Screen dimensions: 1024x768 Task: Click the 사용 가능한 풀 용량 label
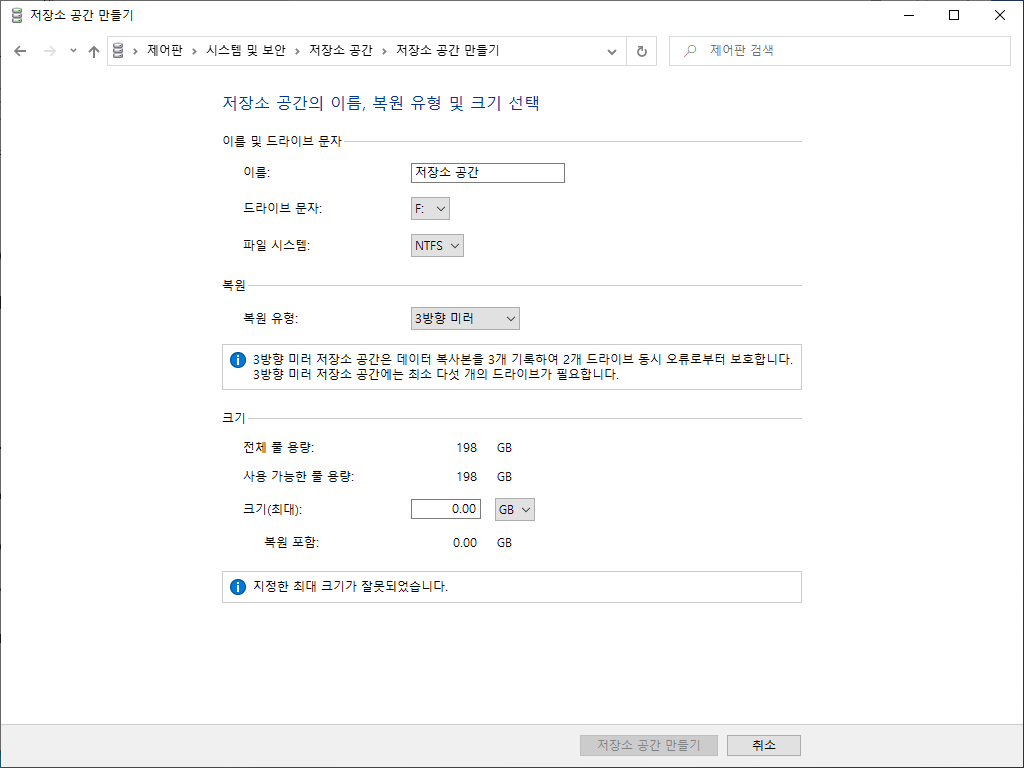[298, 477]
